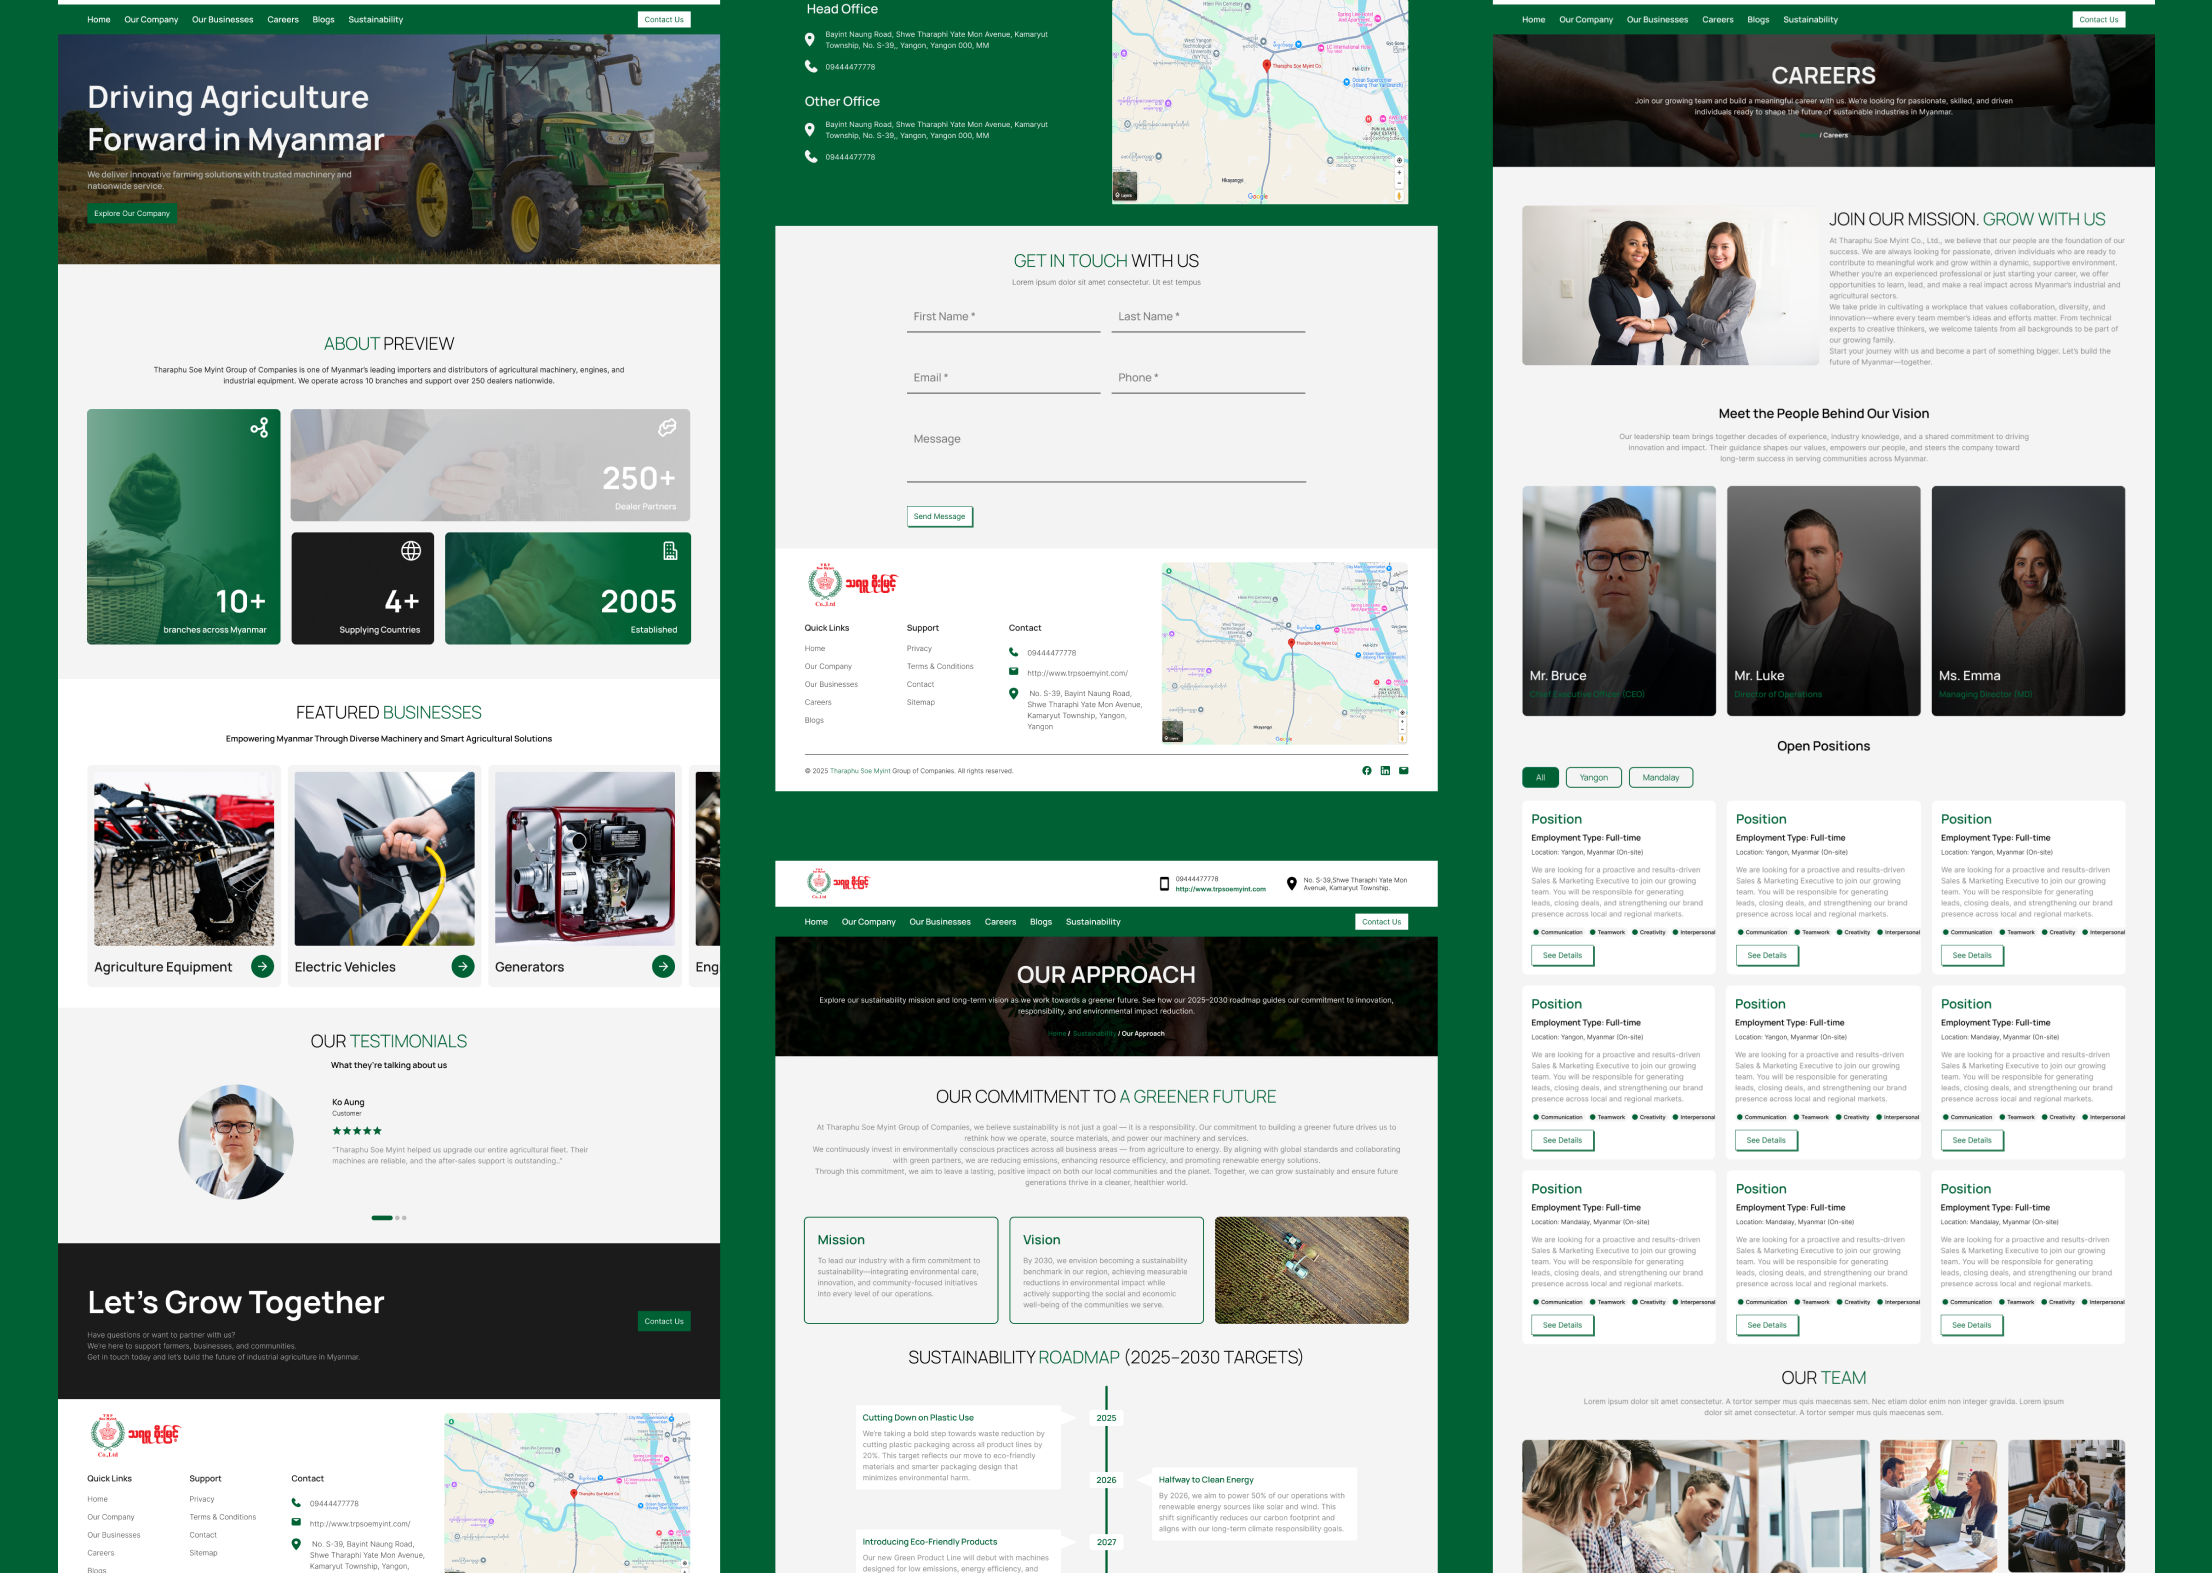Select the active testimonial carousel indicator

pyautogui.click(x=382, y=1217)
